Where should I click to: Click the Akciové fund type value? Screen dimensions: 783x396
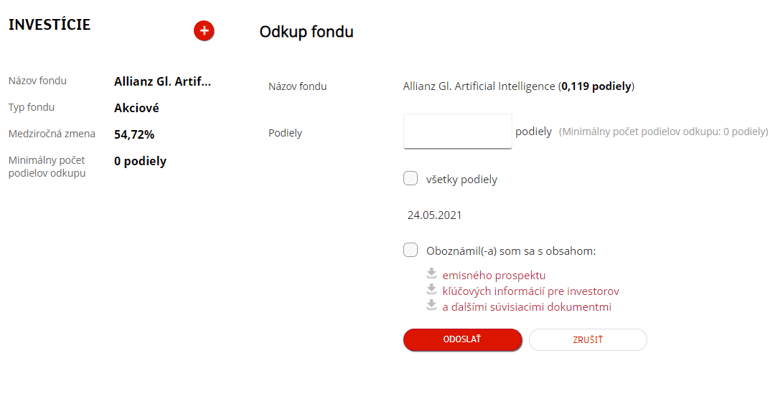pos(136,108)
